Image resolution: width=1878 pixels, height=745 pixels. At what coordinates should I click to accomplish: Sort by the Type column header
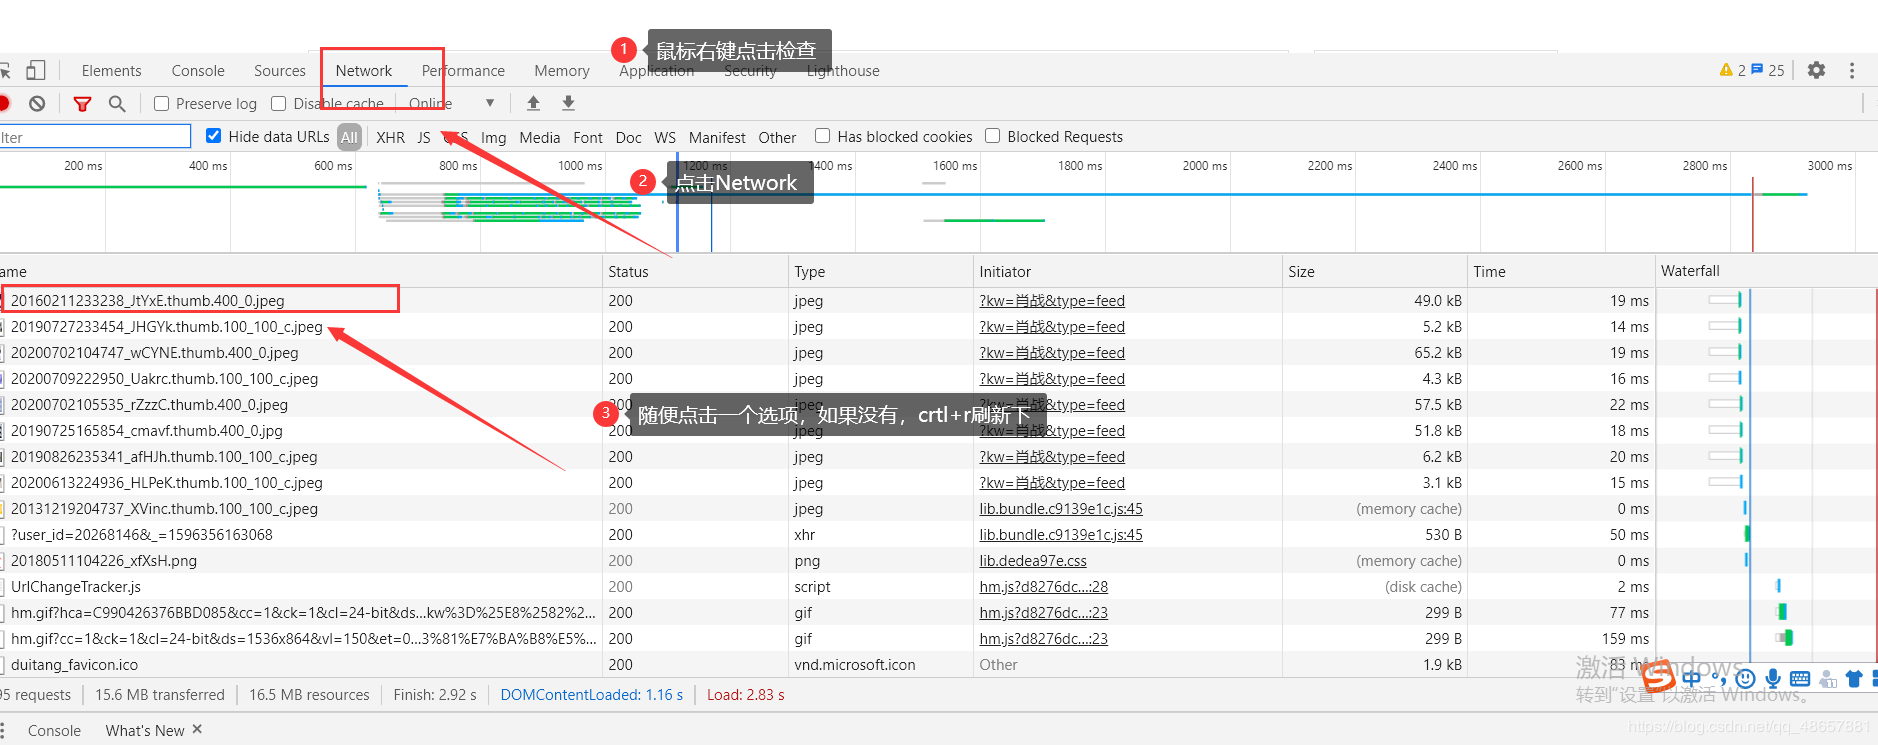(881, 271)
